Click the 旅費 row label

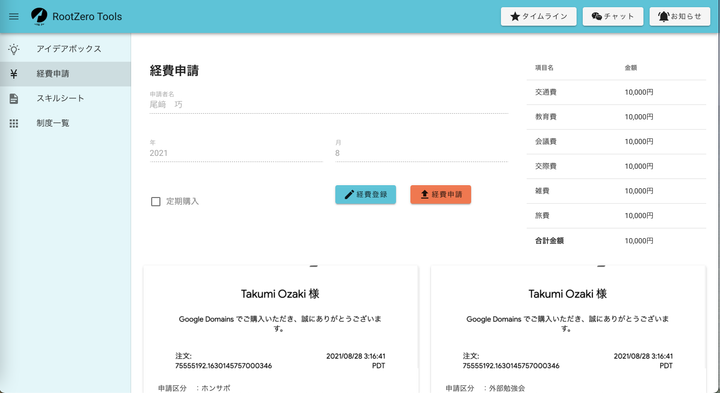[x=542, y=216]
